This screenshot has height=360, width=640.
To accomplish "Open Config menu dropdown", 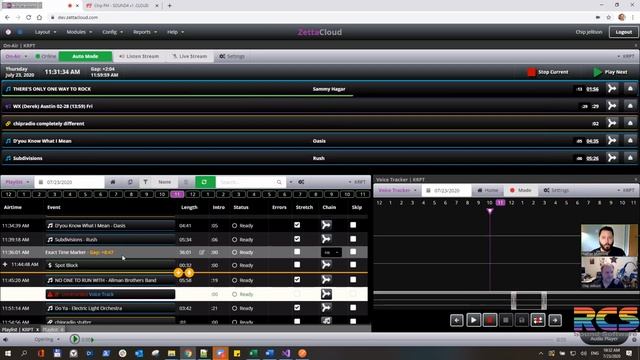I will pos(112,32).
